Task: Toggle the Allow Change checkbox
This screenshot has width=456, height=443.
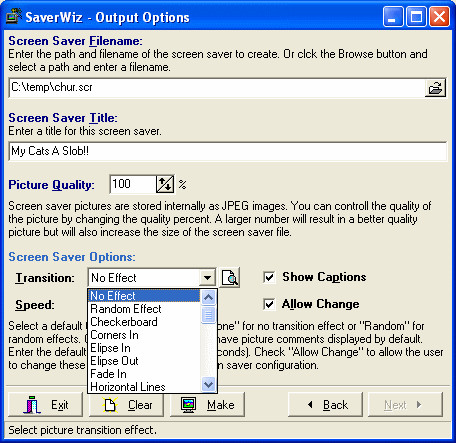Action: pos(269,304)
